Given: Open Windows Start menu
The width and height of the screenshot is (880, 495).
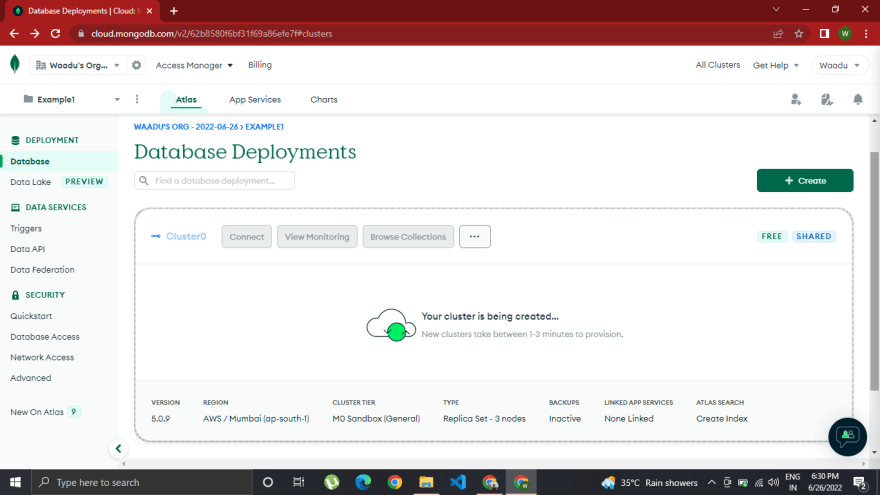Looking at the screenshot, I should (15, 482).
